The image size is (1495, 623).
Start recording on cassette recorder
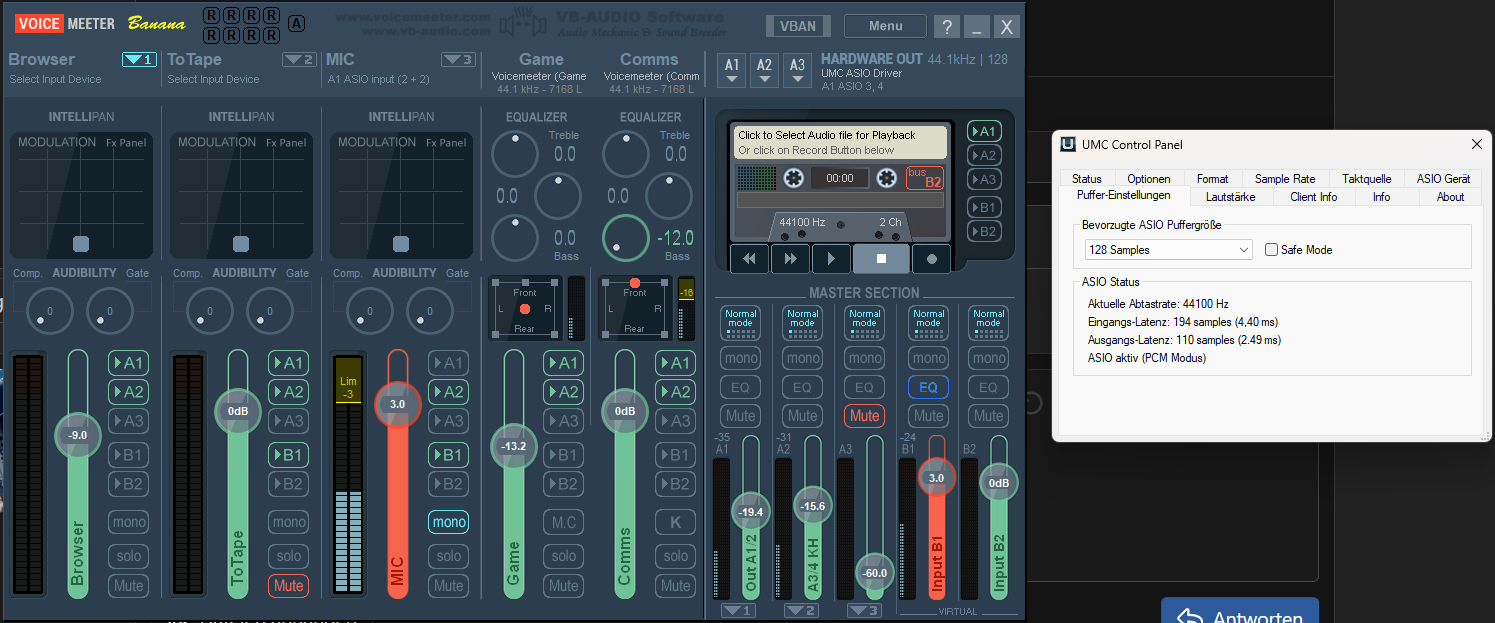pyautogui.click(x=932, y=258)
